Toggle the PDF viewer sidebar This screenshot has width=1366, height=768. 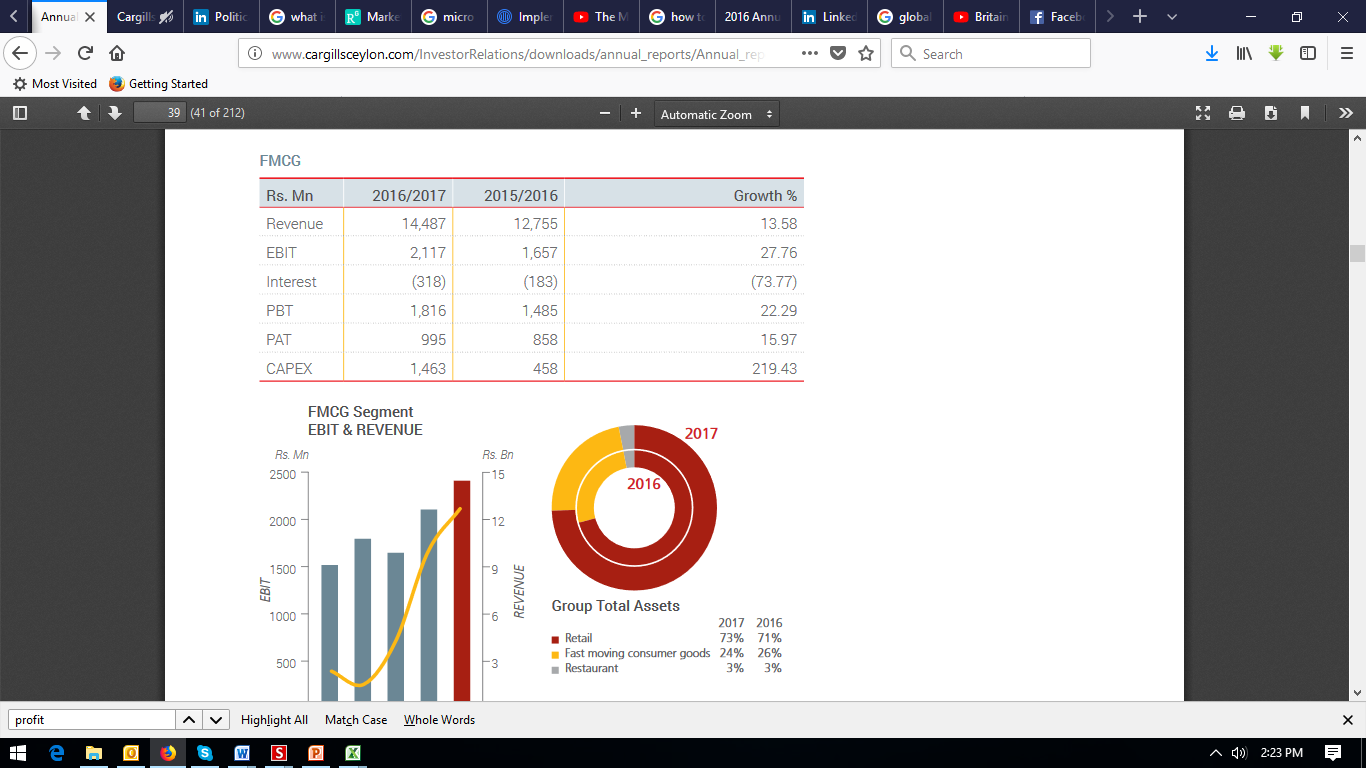[20, 113]
